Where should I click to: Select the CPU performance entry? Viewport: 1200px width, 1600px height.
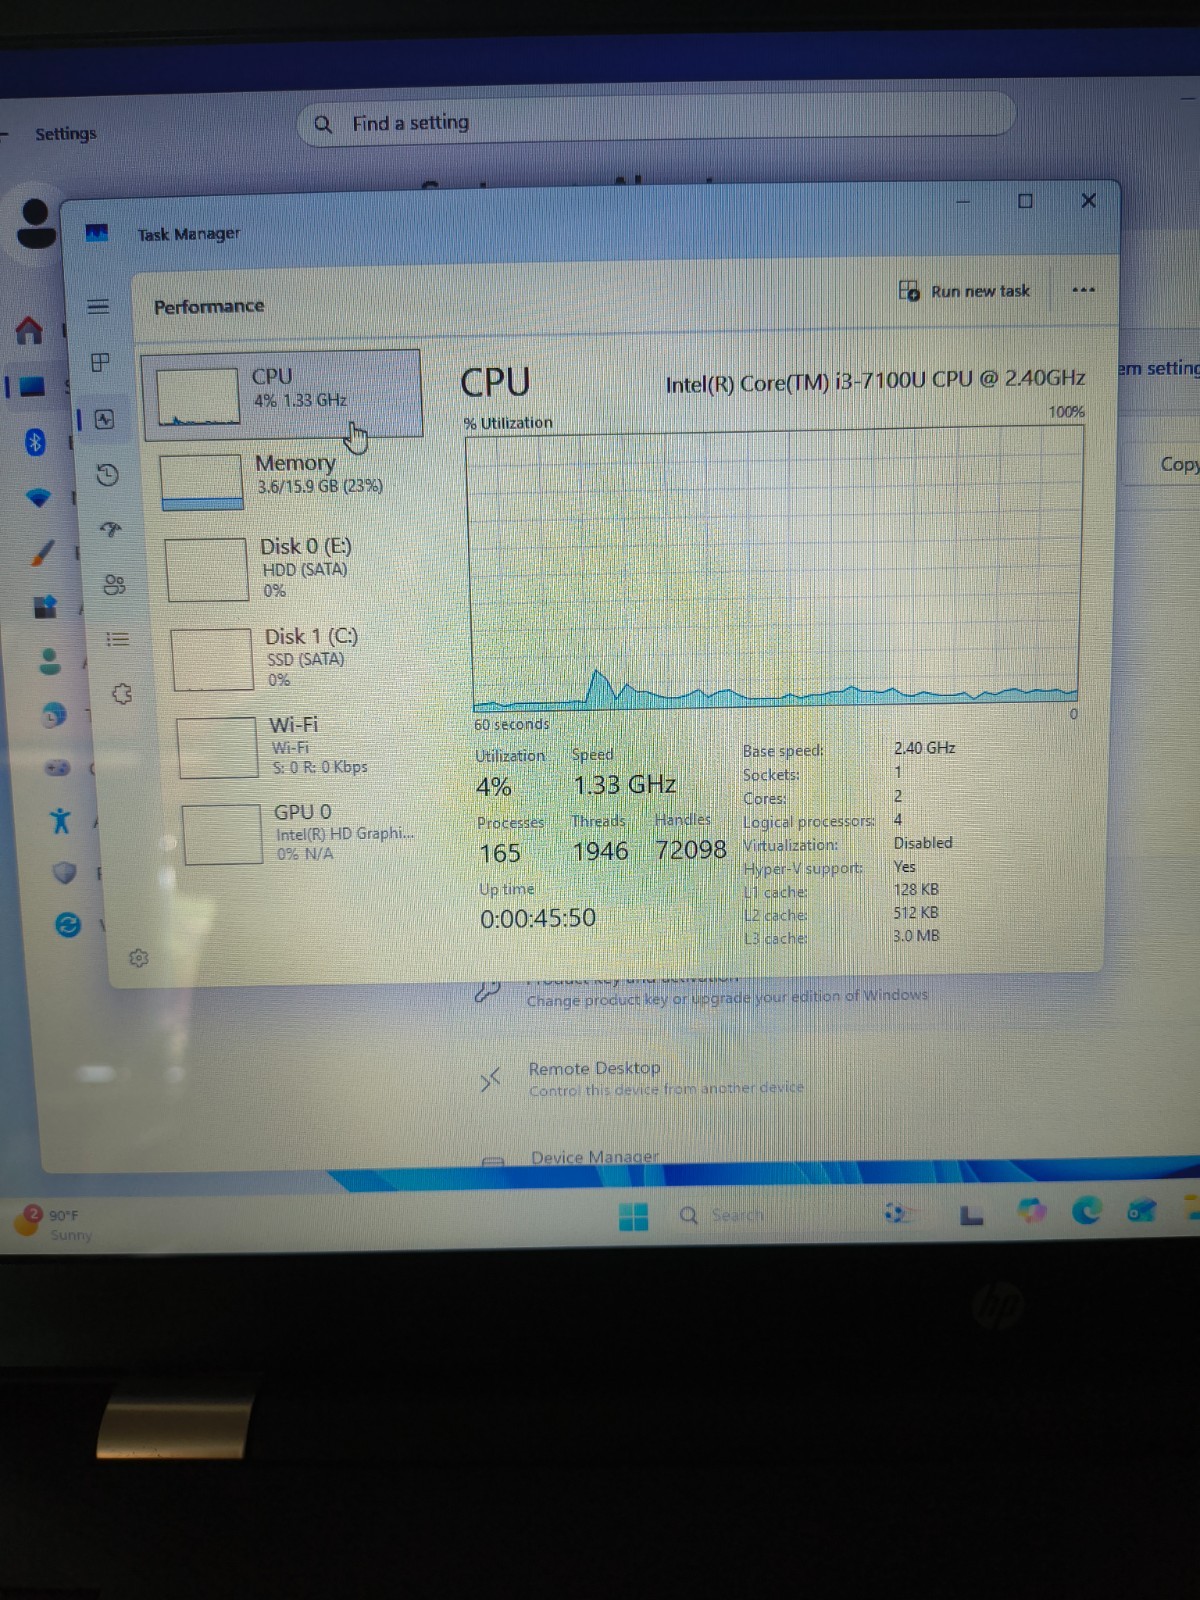(x=283, y=394)
